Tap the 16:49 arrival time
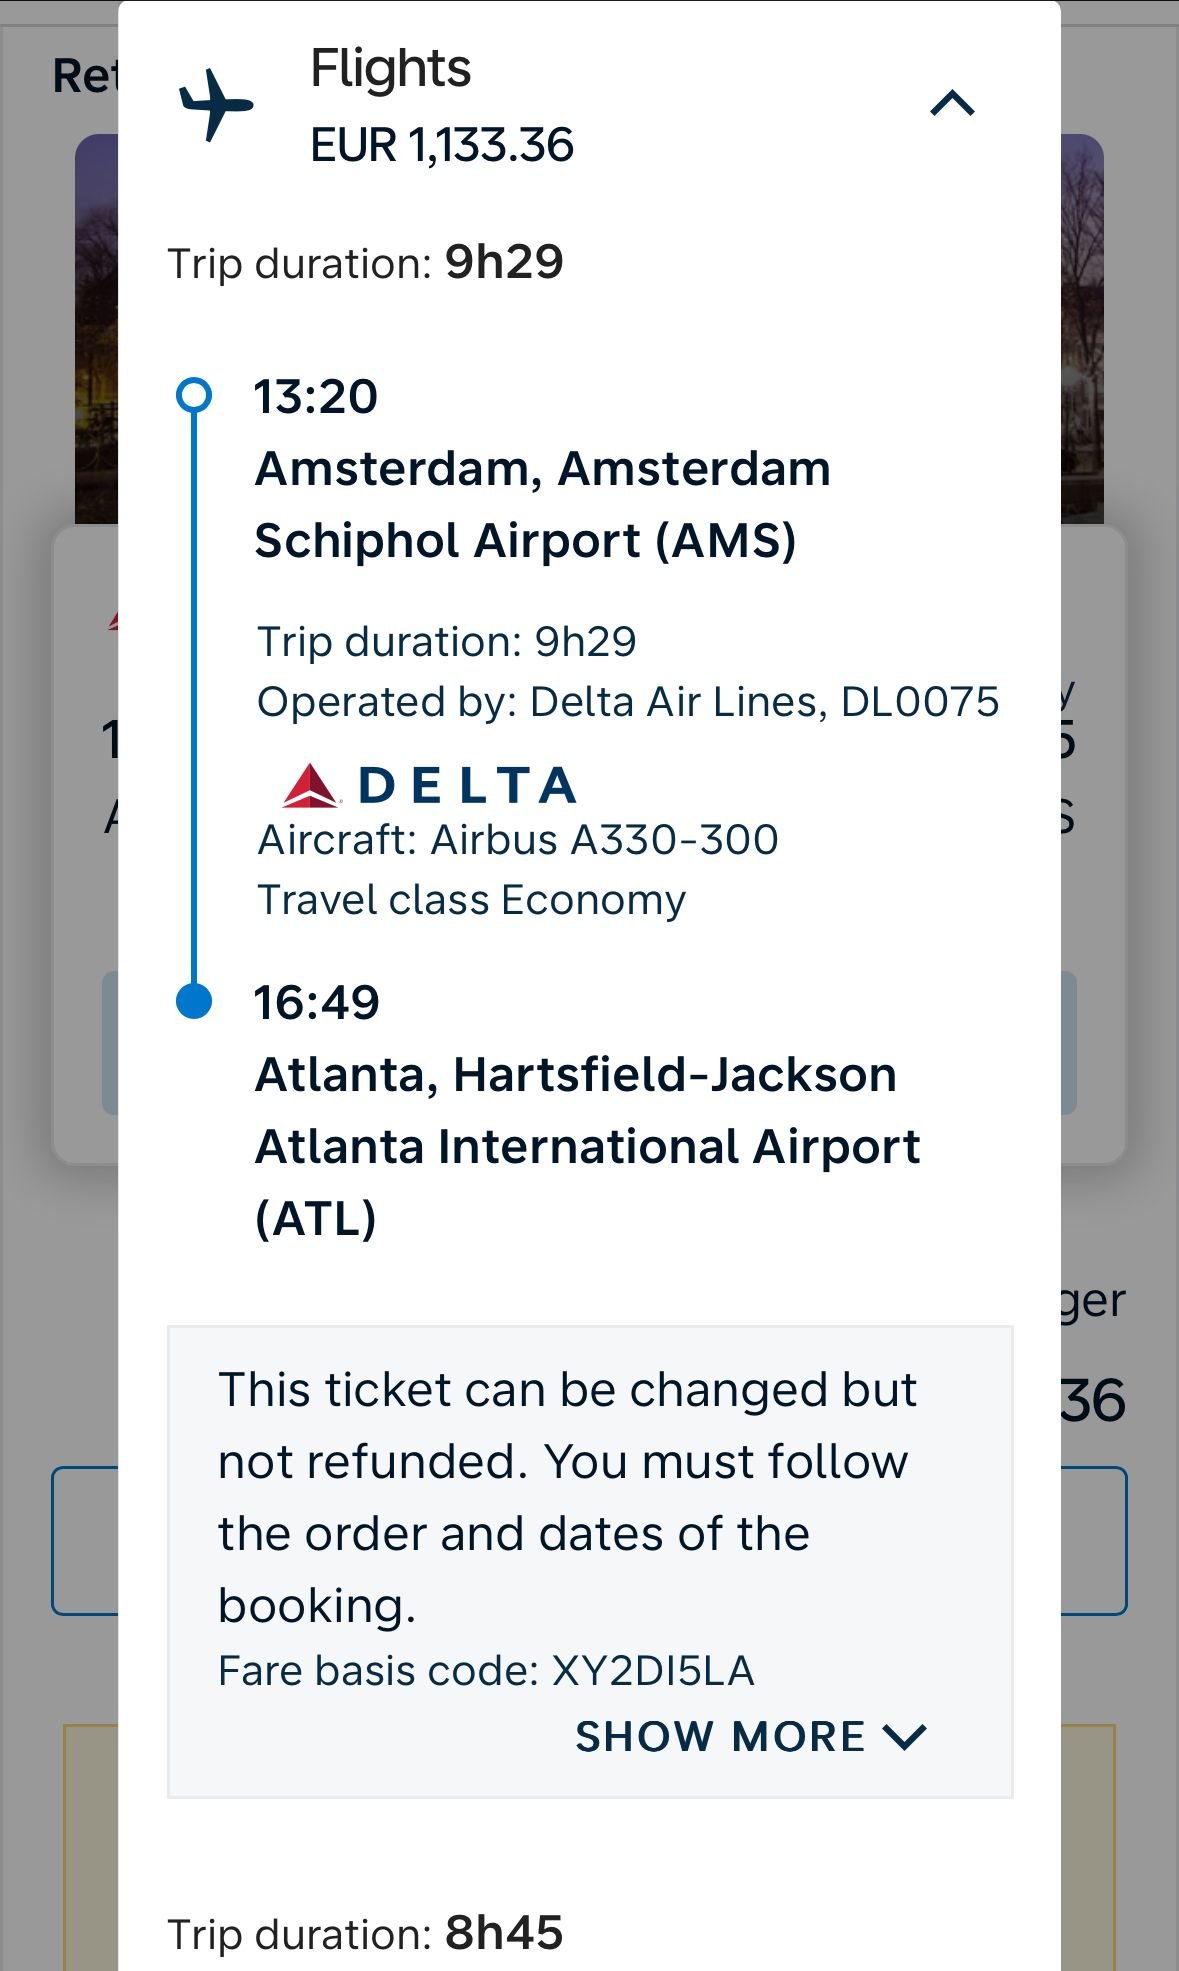This screenshot has width=1179, height=1971. click(x=317, y=1003)
